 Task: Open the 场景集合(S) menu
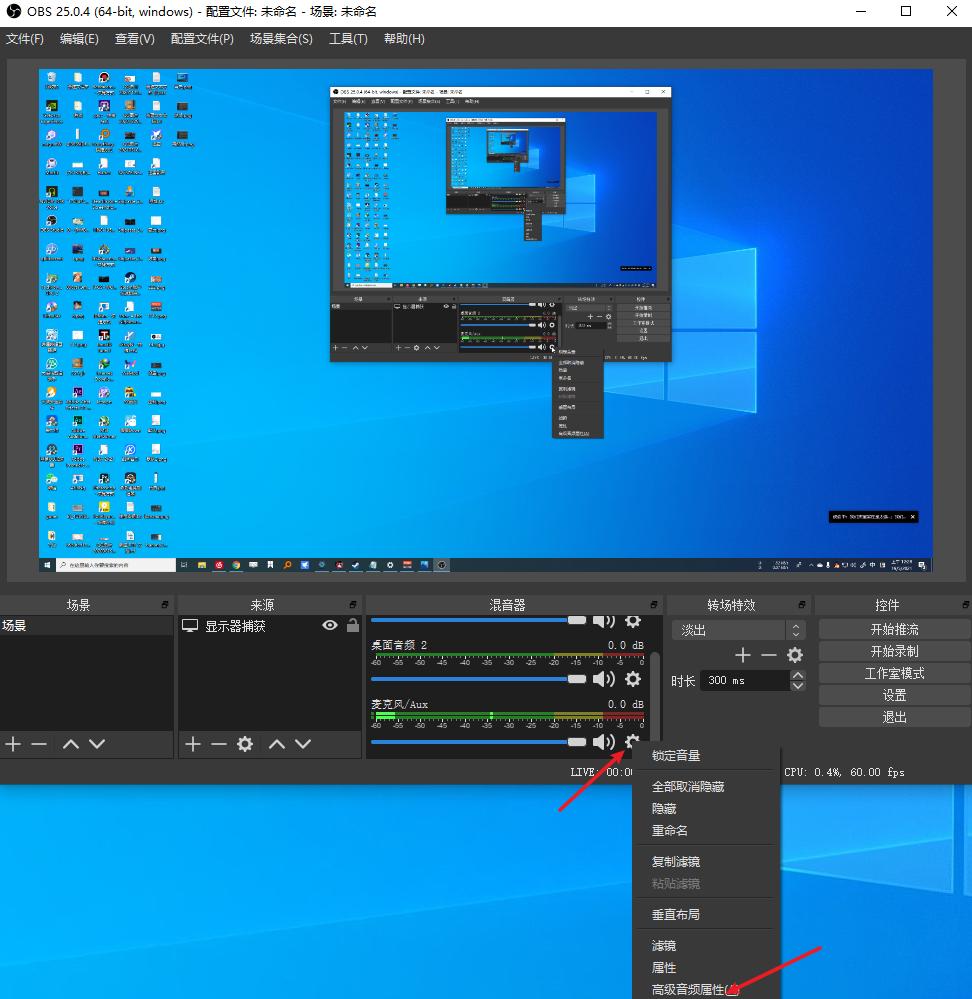pos(281,39)
